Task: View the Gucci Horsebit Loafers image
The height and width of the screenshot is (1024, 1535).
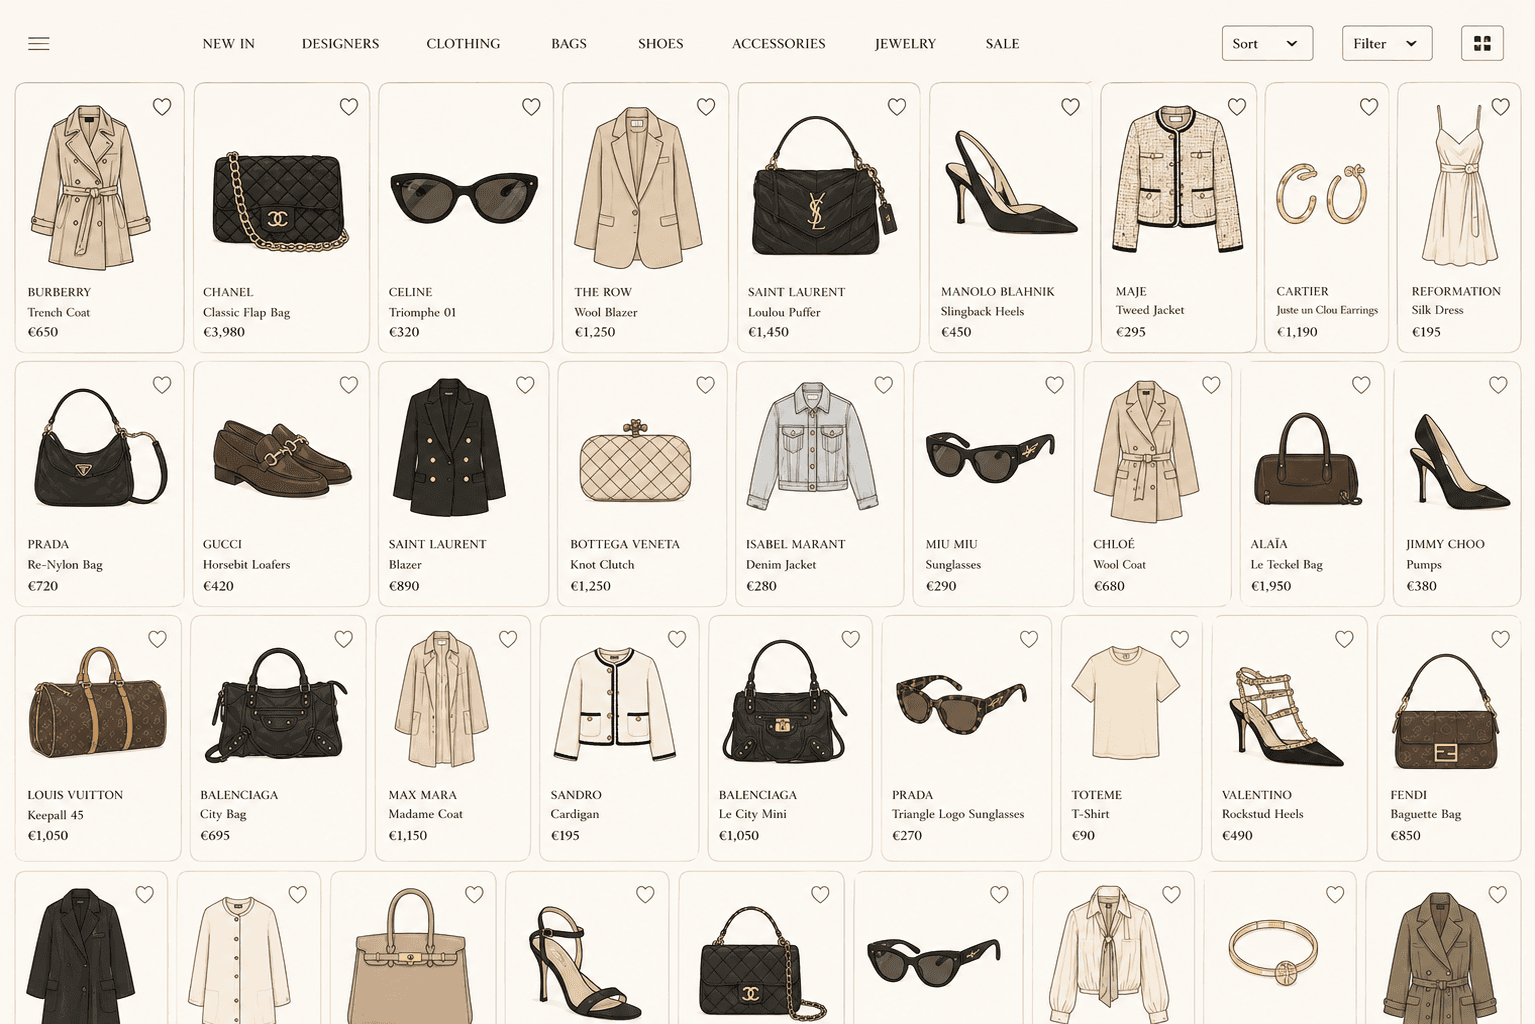Action: coord(281,458)
